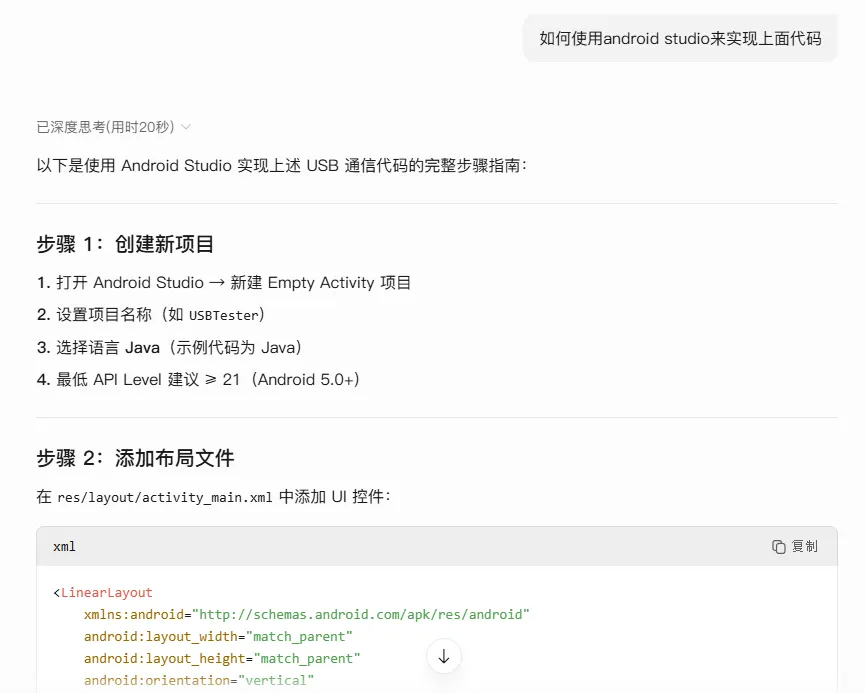The image size is (865, 693).
Task: Click the xml language label in code header
Action: point(64,547)
